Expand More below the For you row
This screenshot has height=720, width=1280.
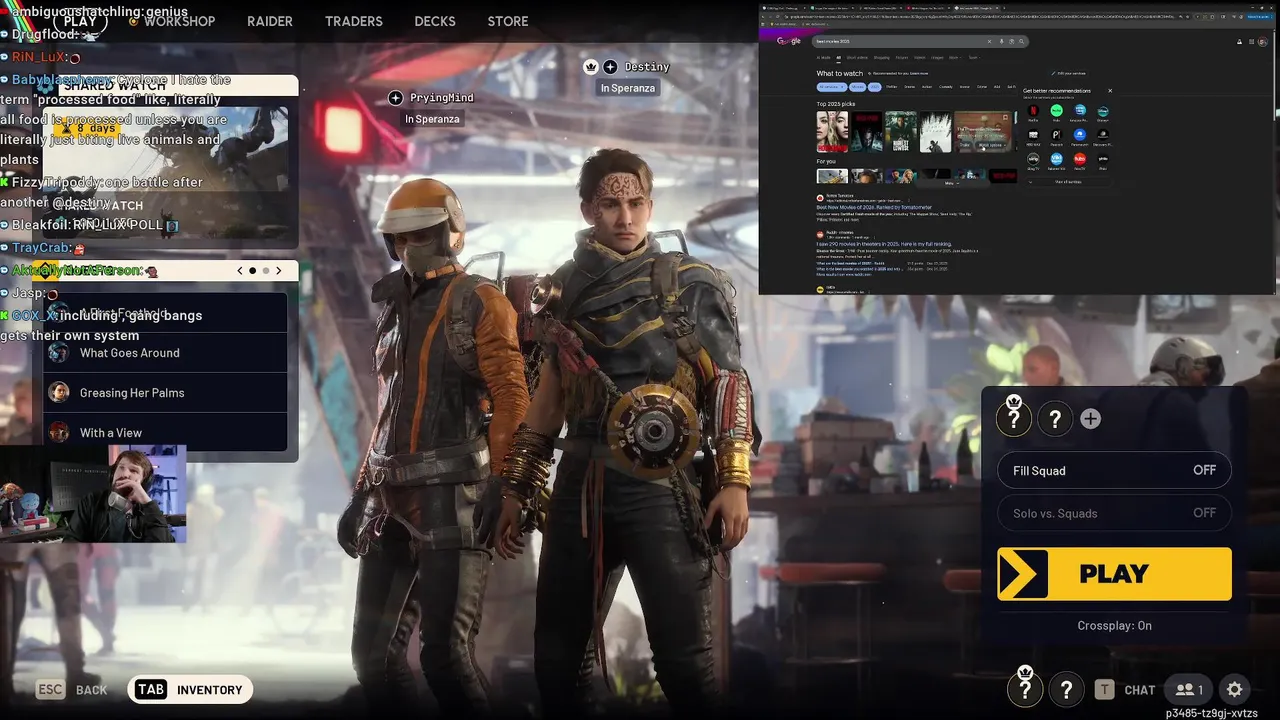tap(952, 183)
